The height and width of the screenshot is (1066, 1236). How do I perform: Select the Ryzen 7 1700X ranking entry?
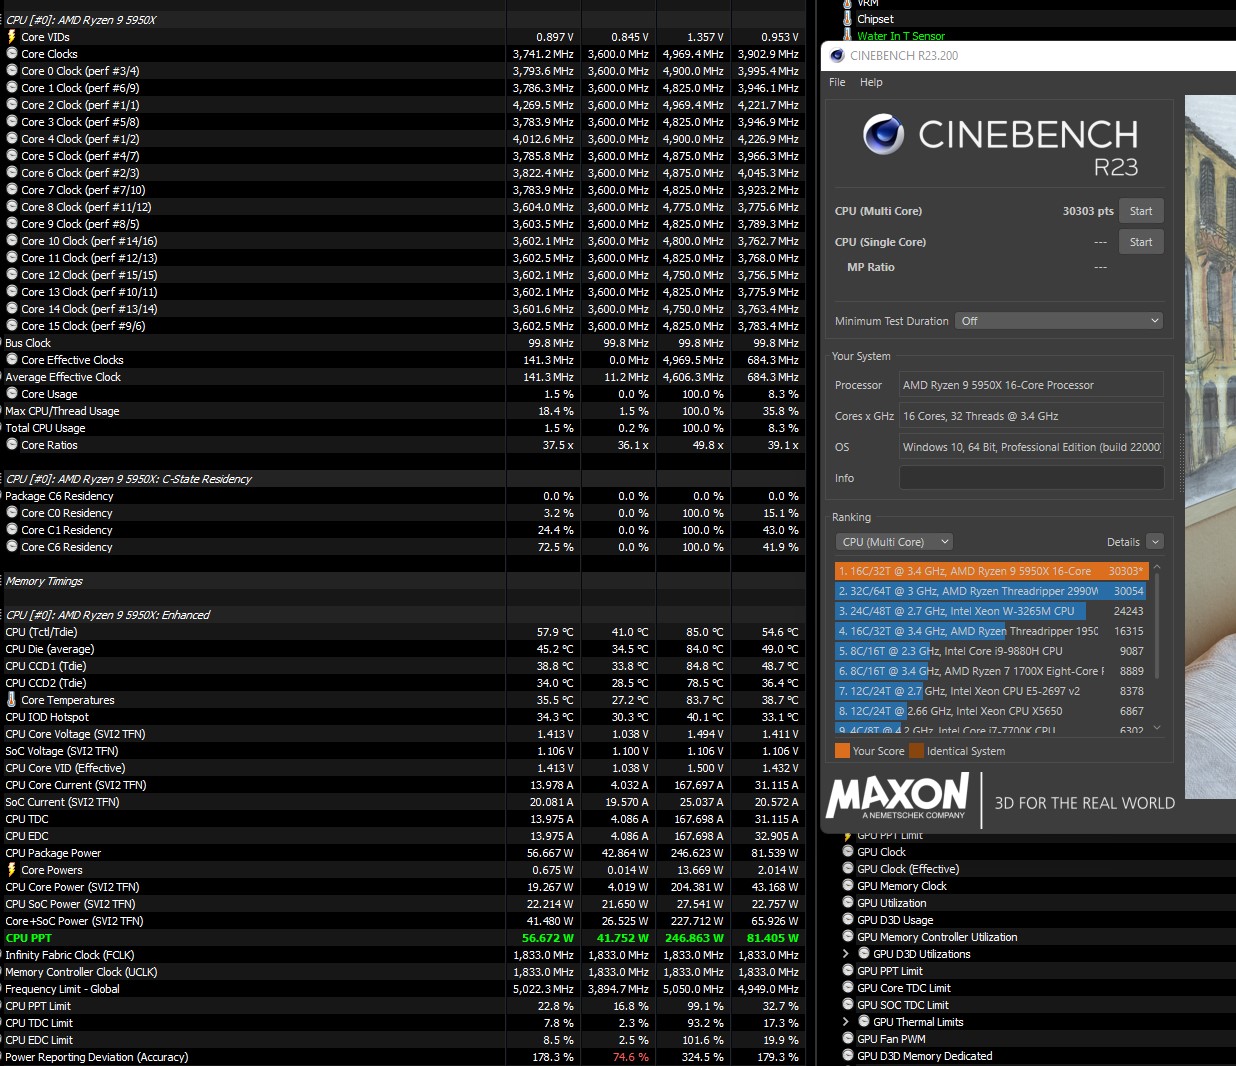tap(990, 671)
